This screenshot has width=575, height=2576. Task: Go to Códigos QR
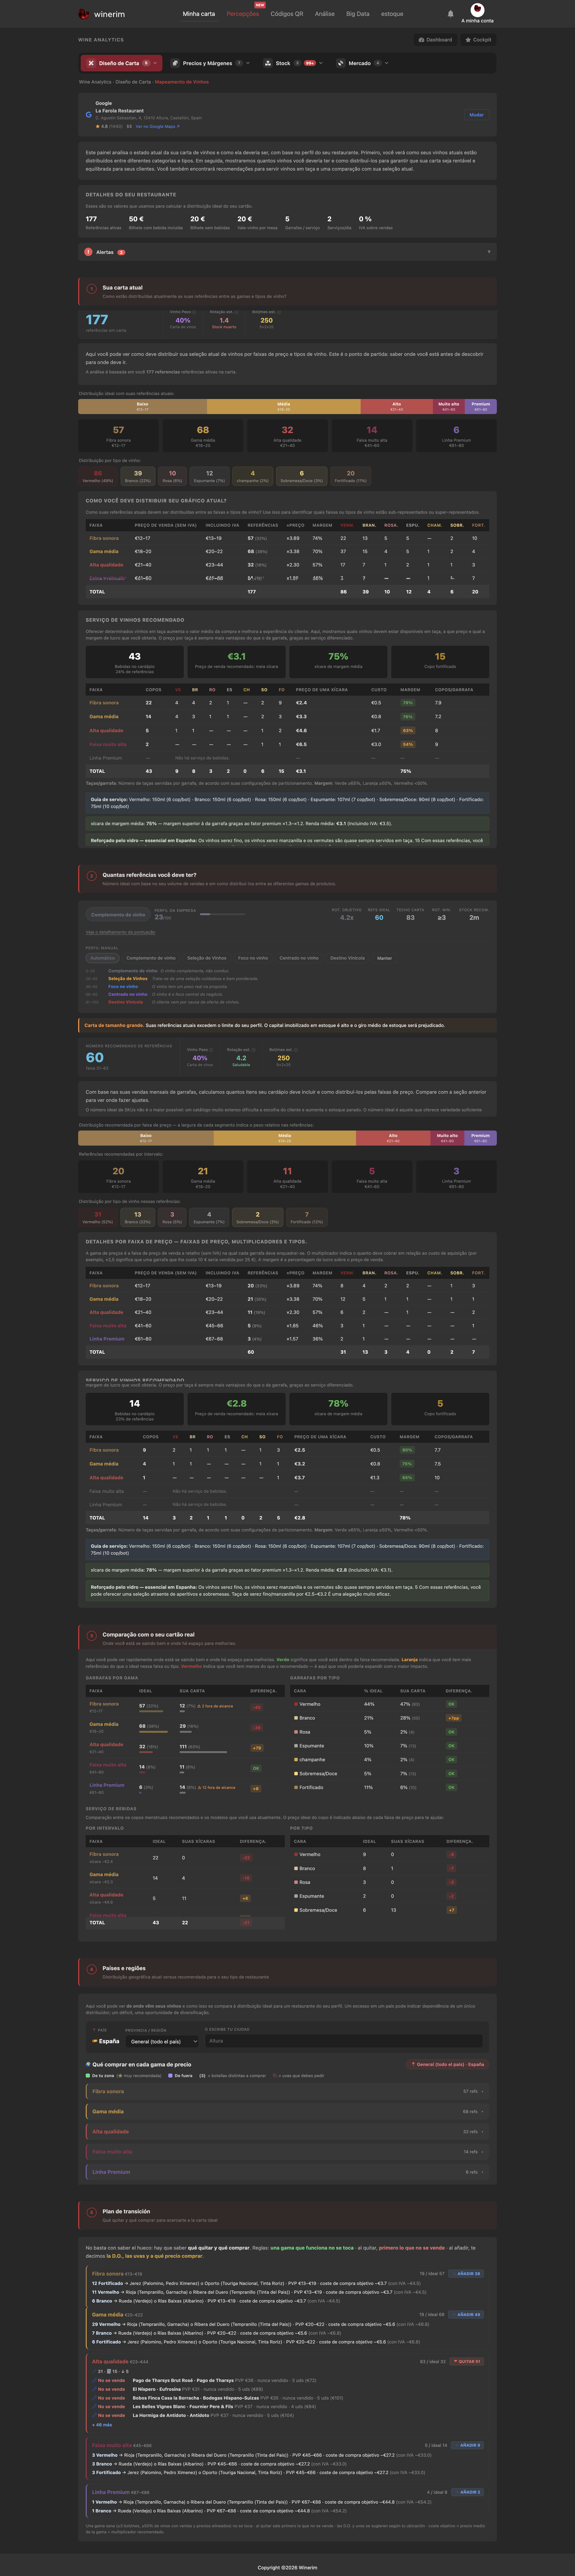click(x=287, y=14)
